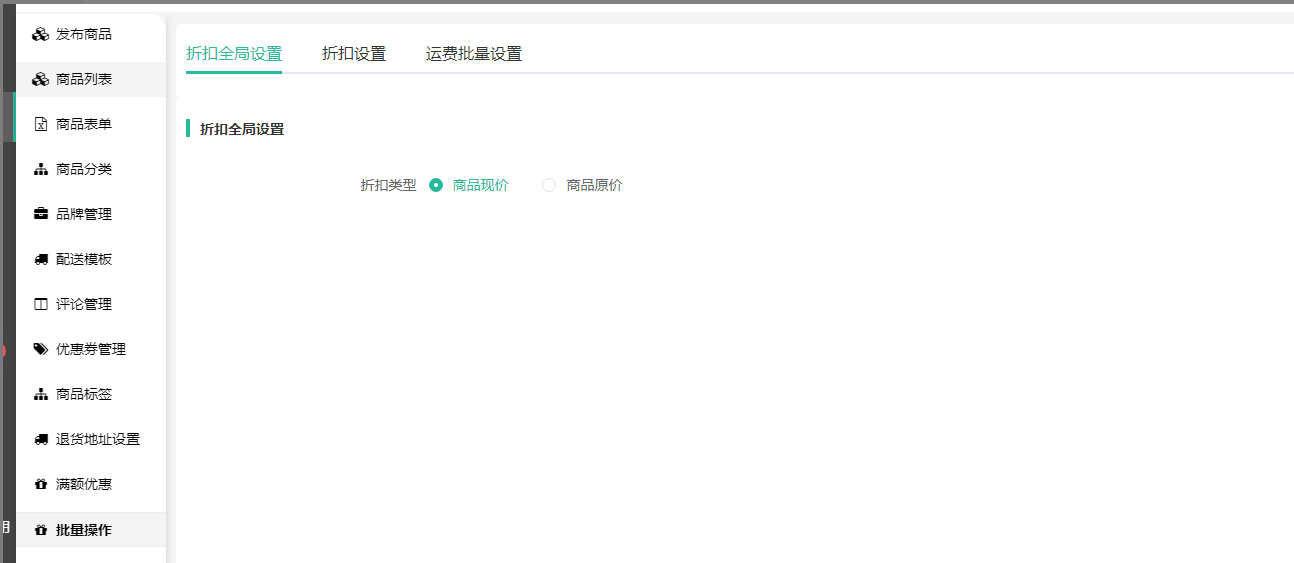This screenshot has width=1294, height=563.
Task: Click the 商品分类 hierarchy icon
Action: [x=41, y=170]
